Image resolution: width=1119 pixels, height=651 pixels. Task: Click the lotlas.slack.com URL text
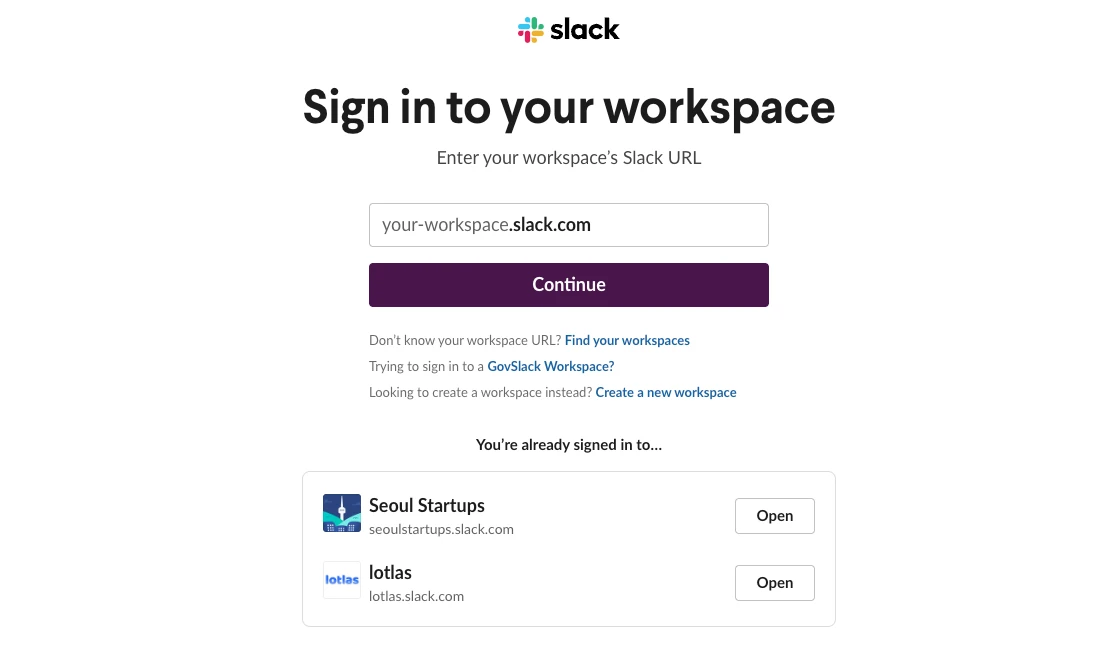point(416,596)
